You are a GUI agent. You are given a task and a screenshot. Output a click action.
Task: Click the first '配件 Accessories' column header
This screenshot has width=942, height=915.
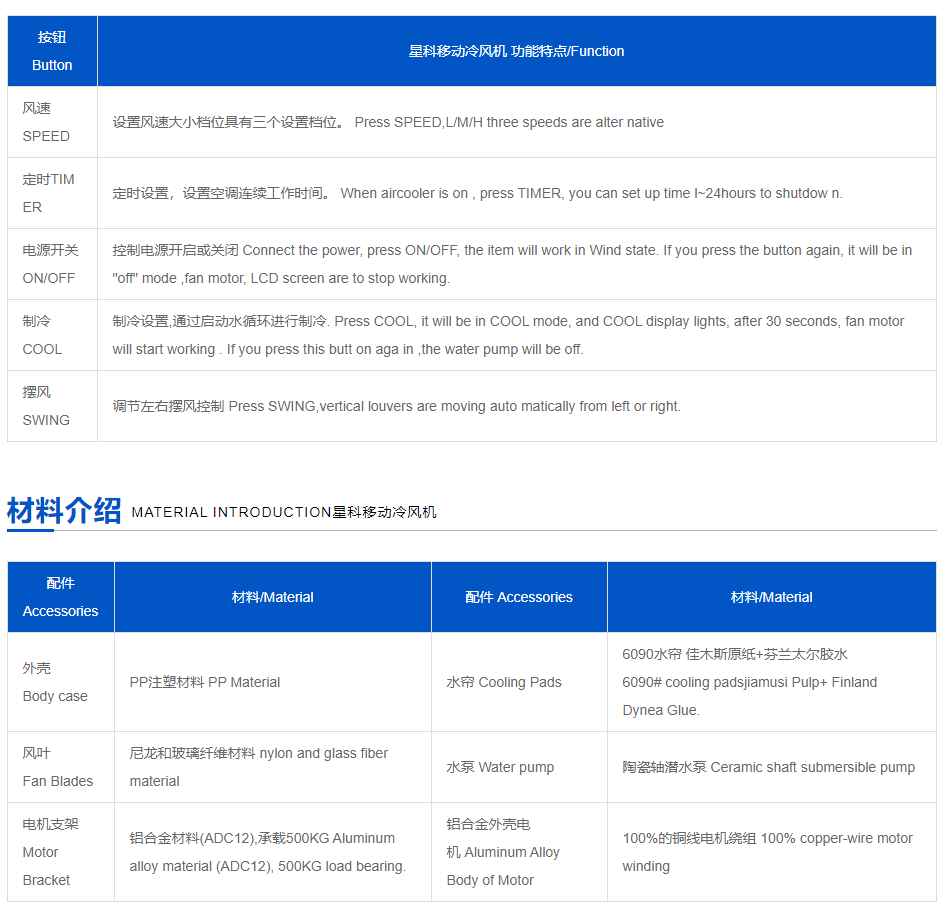[61, 597]
